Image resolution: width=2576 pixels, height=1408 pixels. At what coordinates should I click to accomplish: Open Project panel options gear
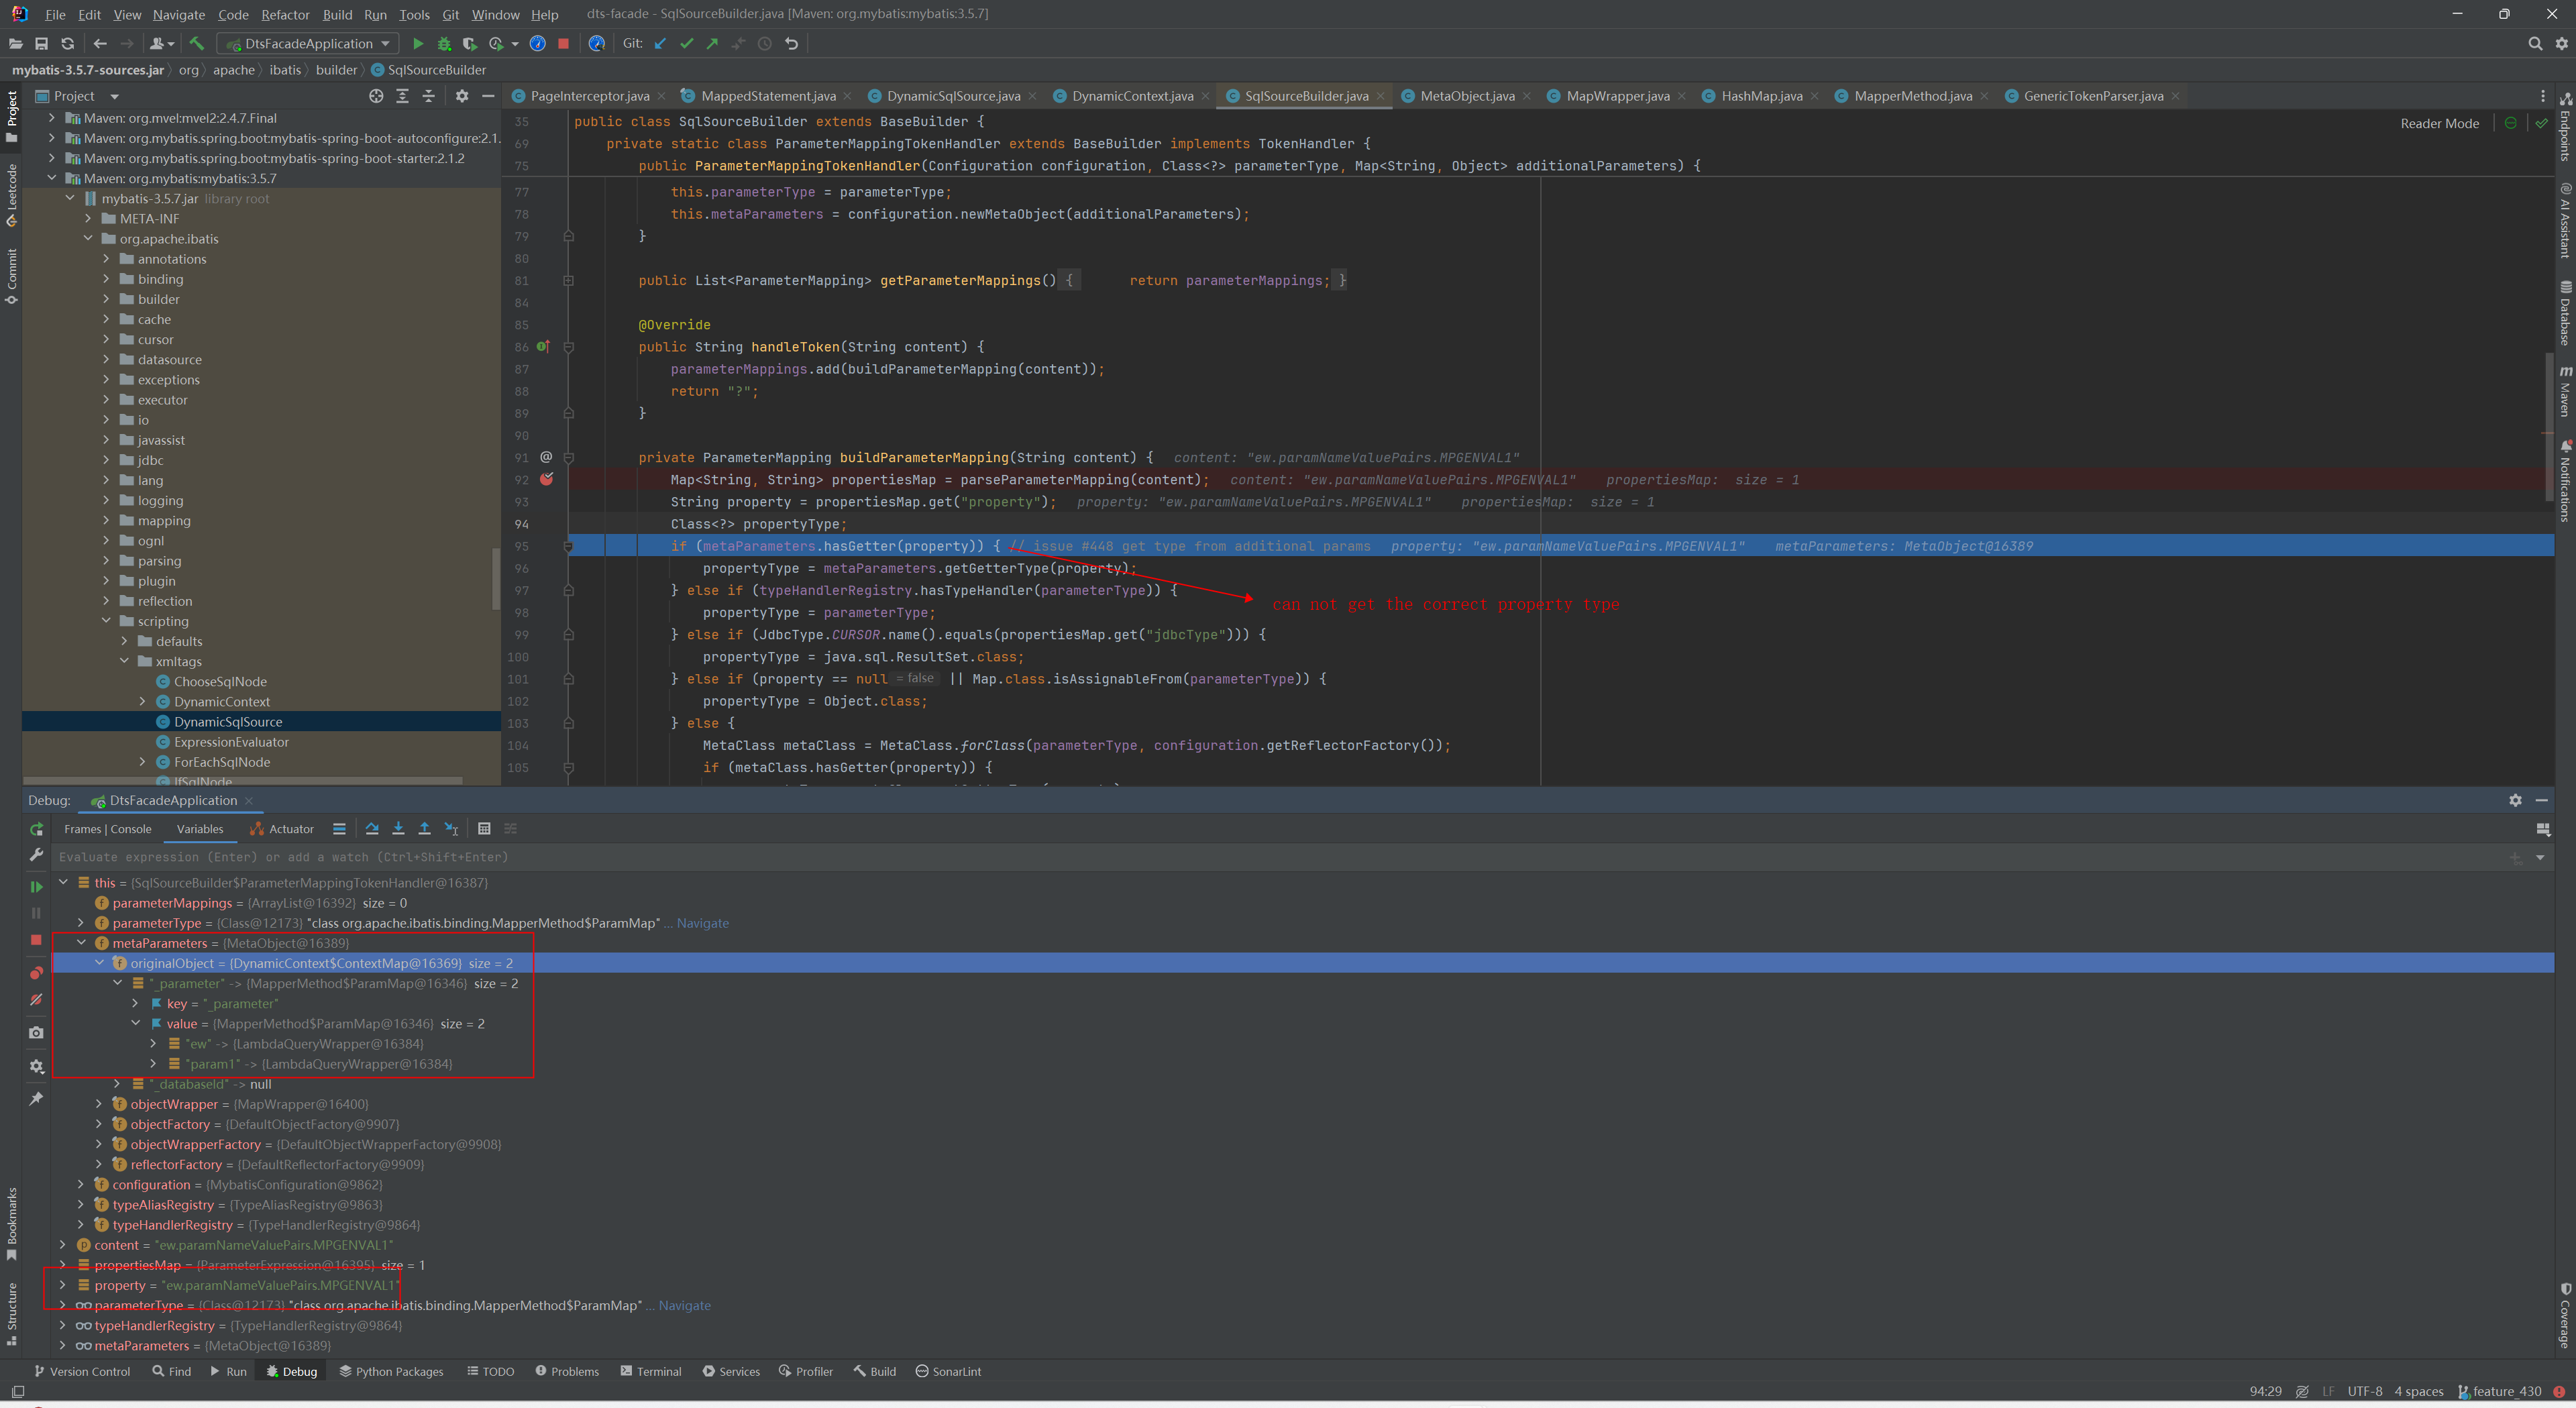pos(462,96)
